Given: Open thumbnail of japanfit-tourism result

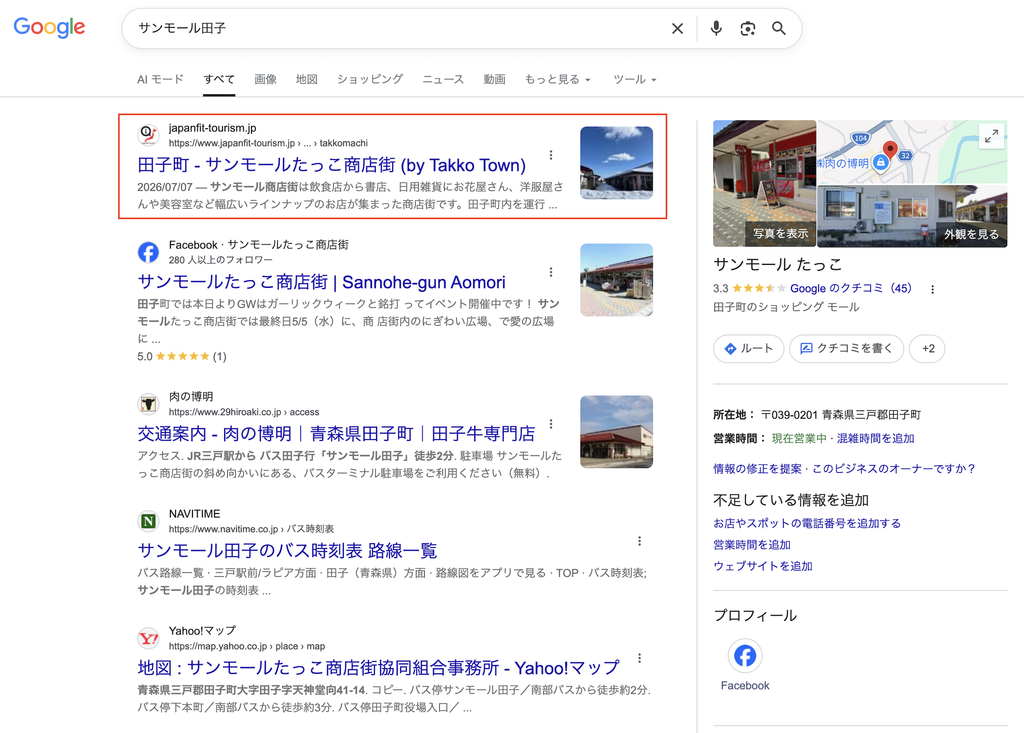Looking at the screenshot, I should (616, 163).
